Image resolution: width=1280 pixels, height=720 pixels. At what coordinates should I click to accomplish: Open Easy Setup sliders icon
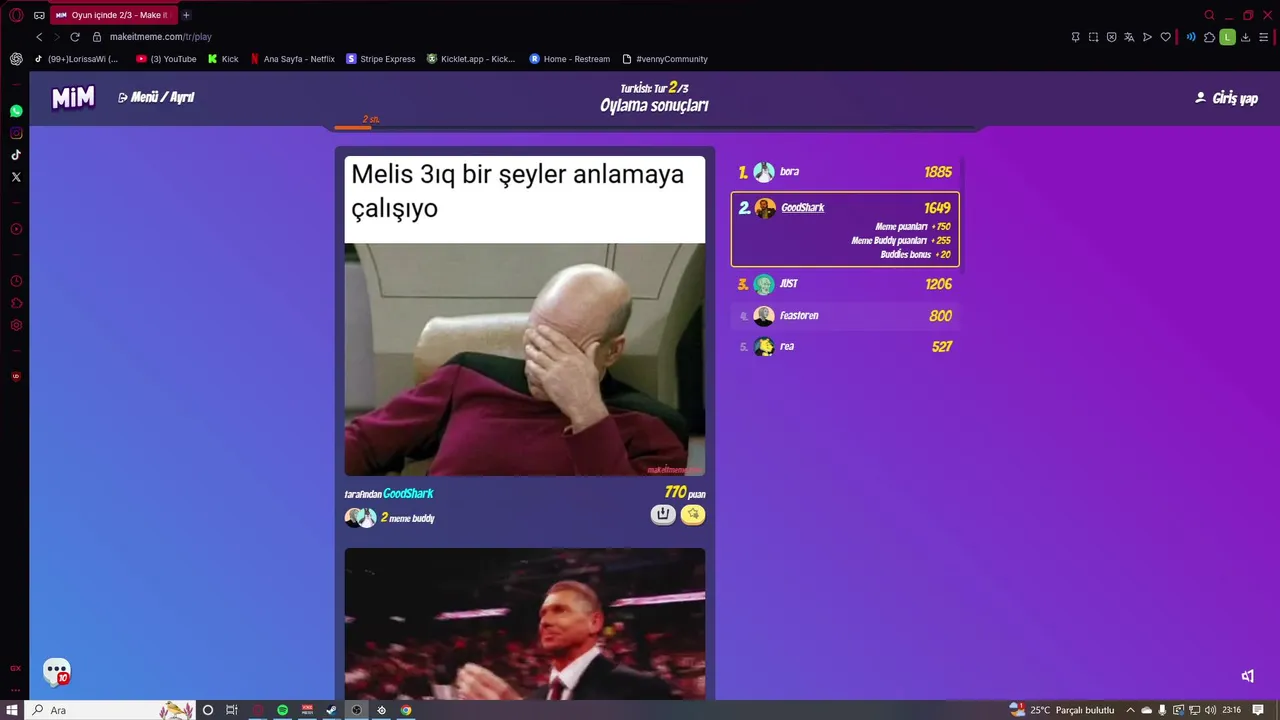coord(1264,37)
